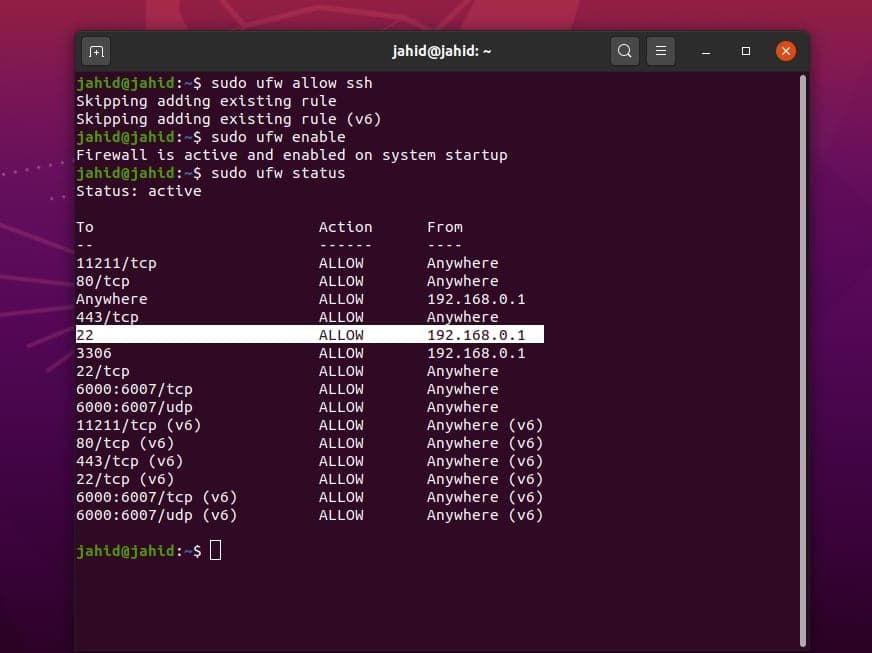Click the 'sudo ufw allow ssh' command
This screenshot has height=653, width=872.
coord(291,83)
